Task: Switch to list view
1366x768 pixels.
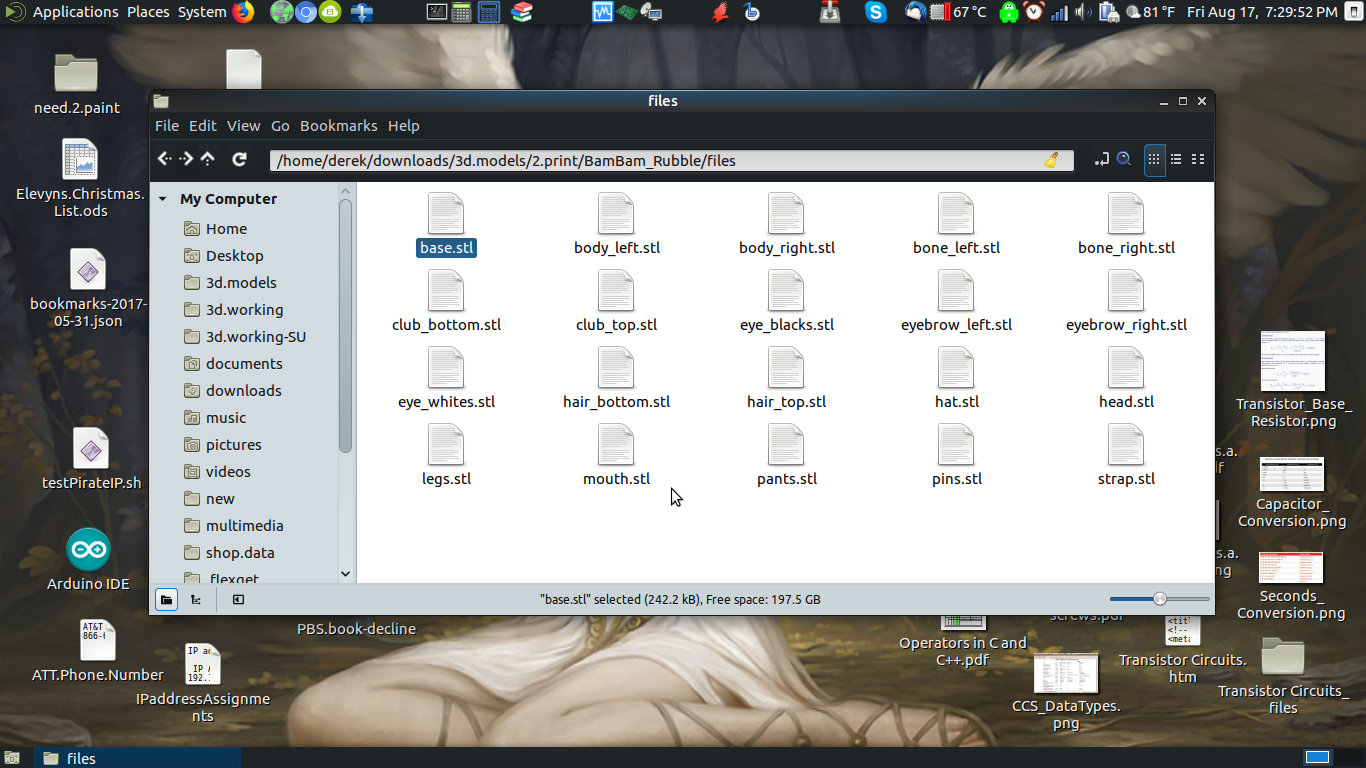Action: pos(1176,159)
